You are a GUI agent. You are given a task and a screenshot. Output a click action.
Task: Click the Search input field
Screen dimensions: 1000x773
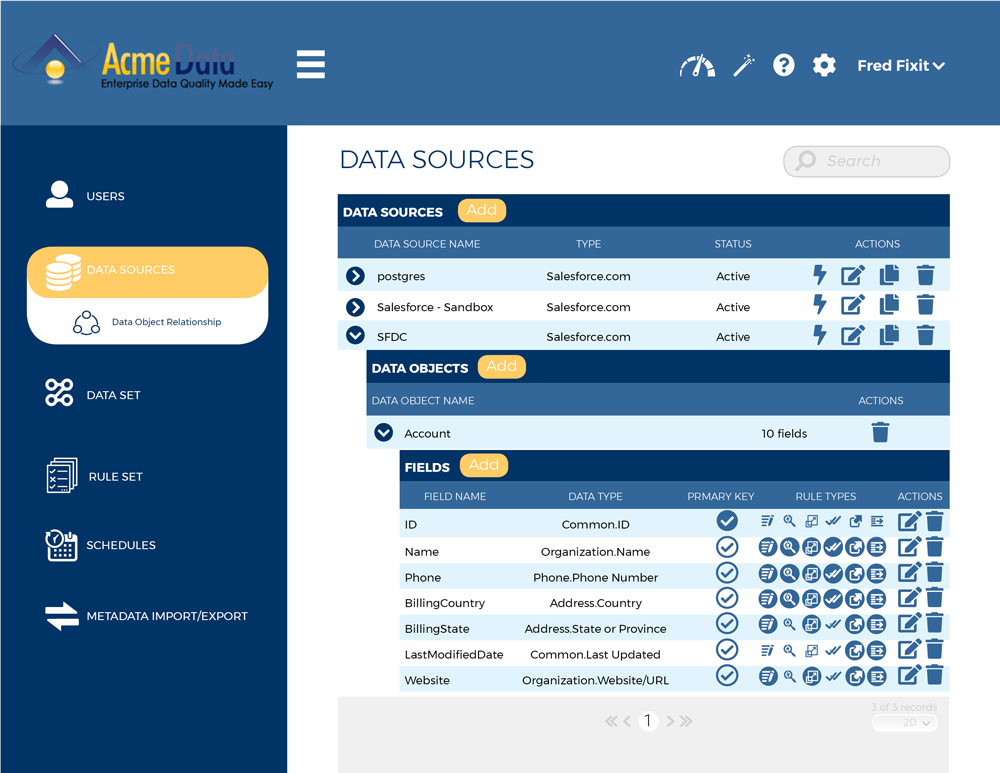point(866,161)
